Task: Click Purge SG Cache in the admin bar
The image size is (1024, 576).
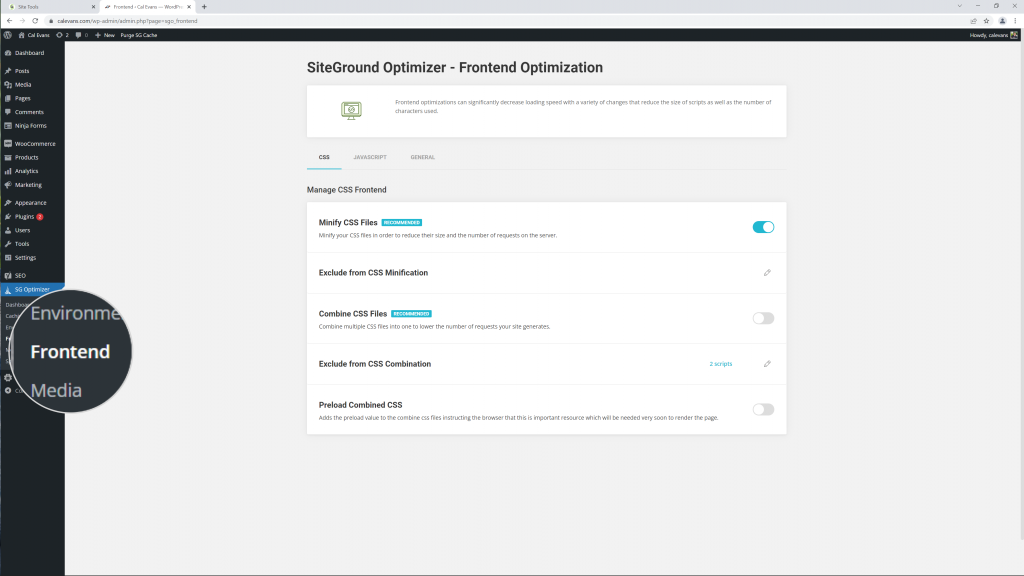Action: 138,35
